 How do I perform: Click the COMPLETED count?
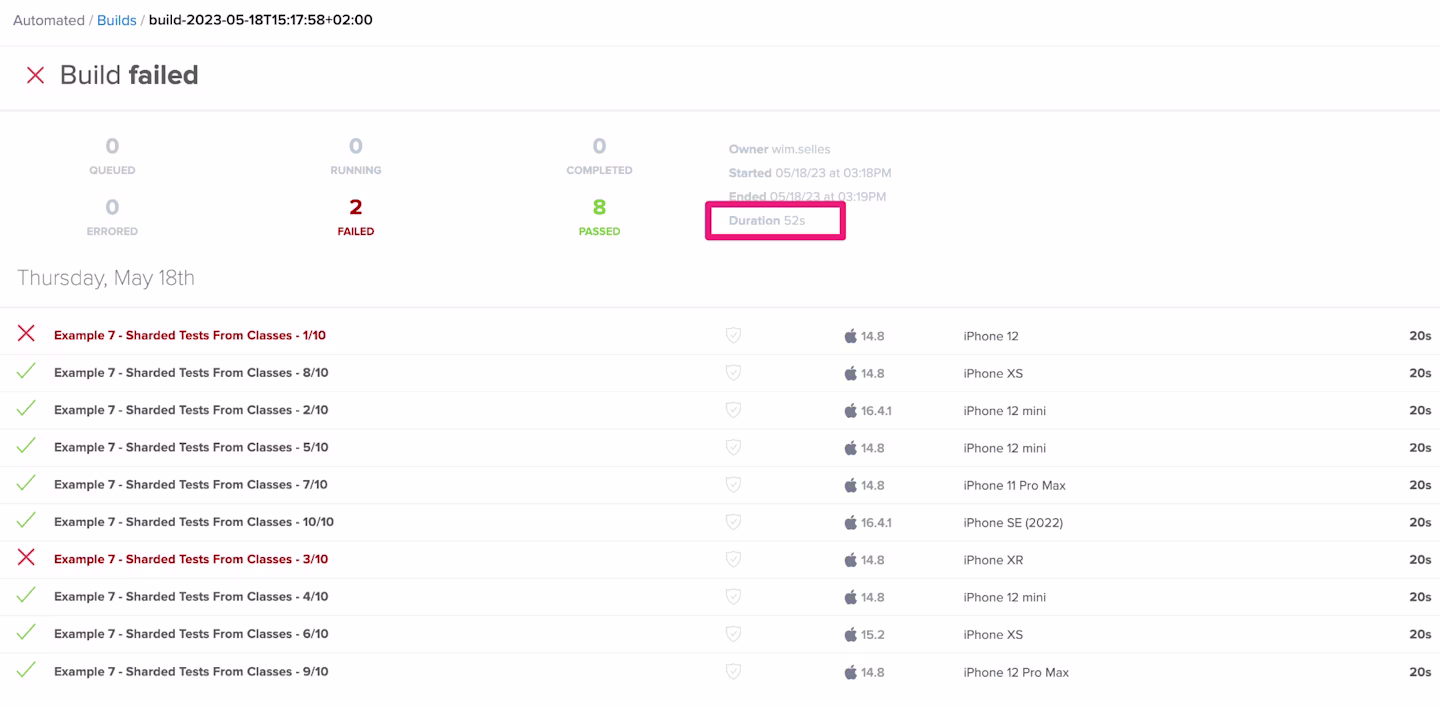(x=599, y=147)
